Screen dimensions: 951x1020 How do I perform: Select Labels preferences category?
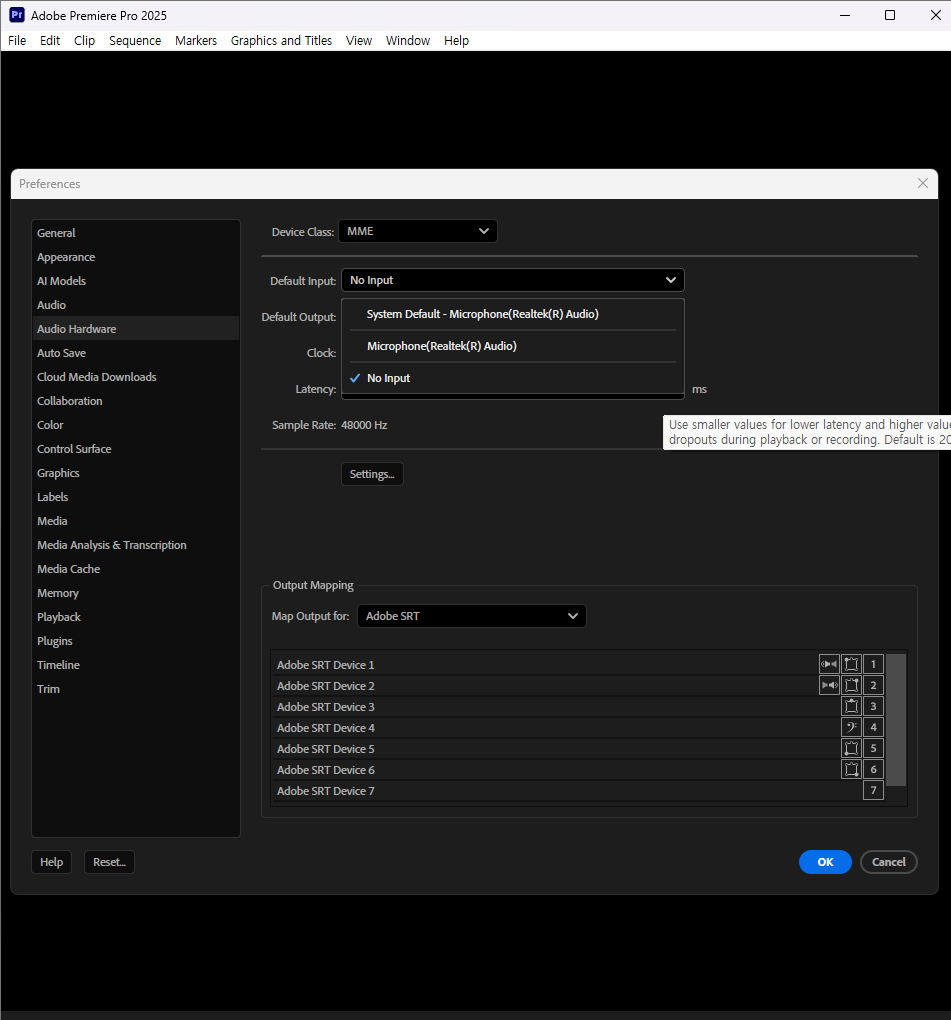click(135, 497)
